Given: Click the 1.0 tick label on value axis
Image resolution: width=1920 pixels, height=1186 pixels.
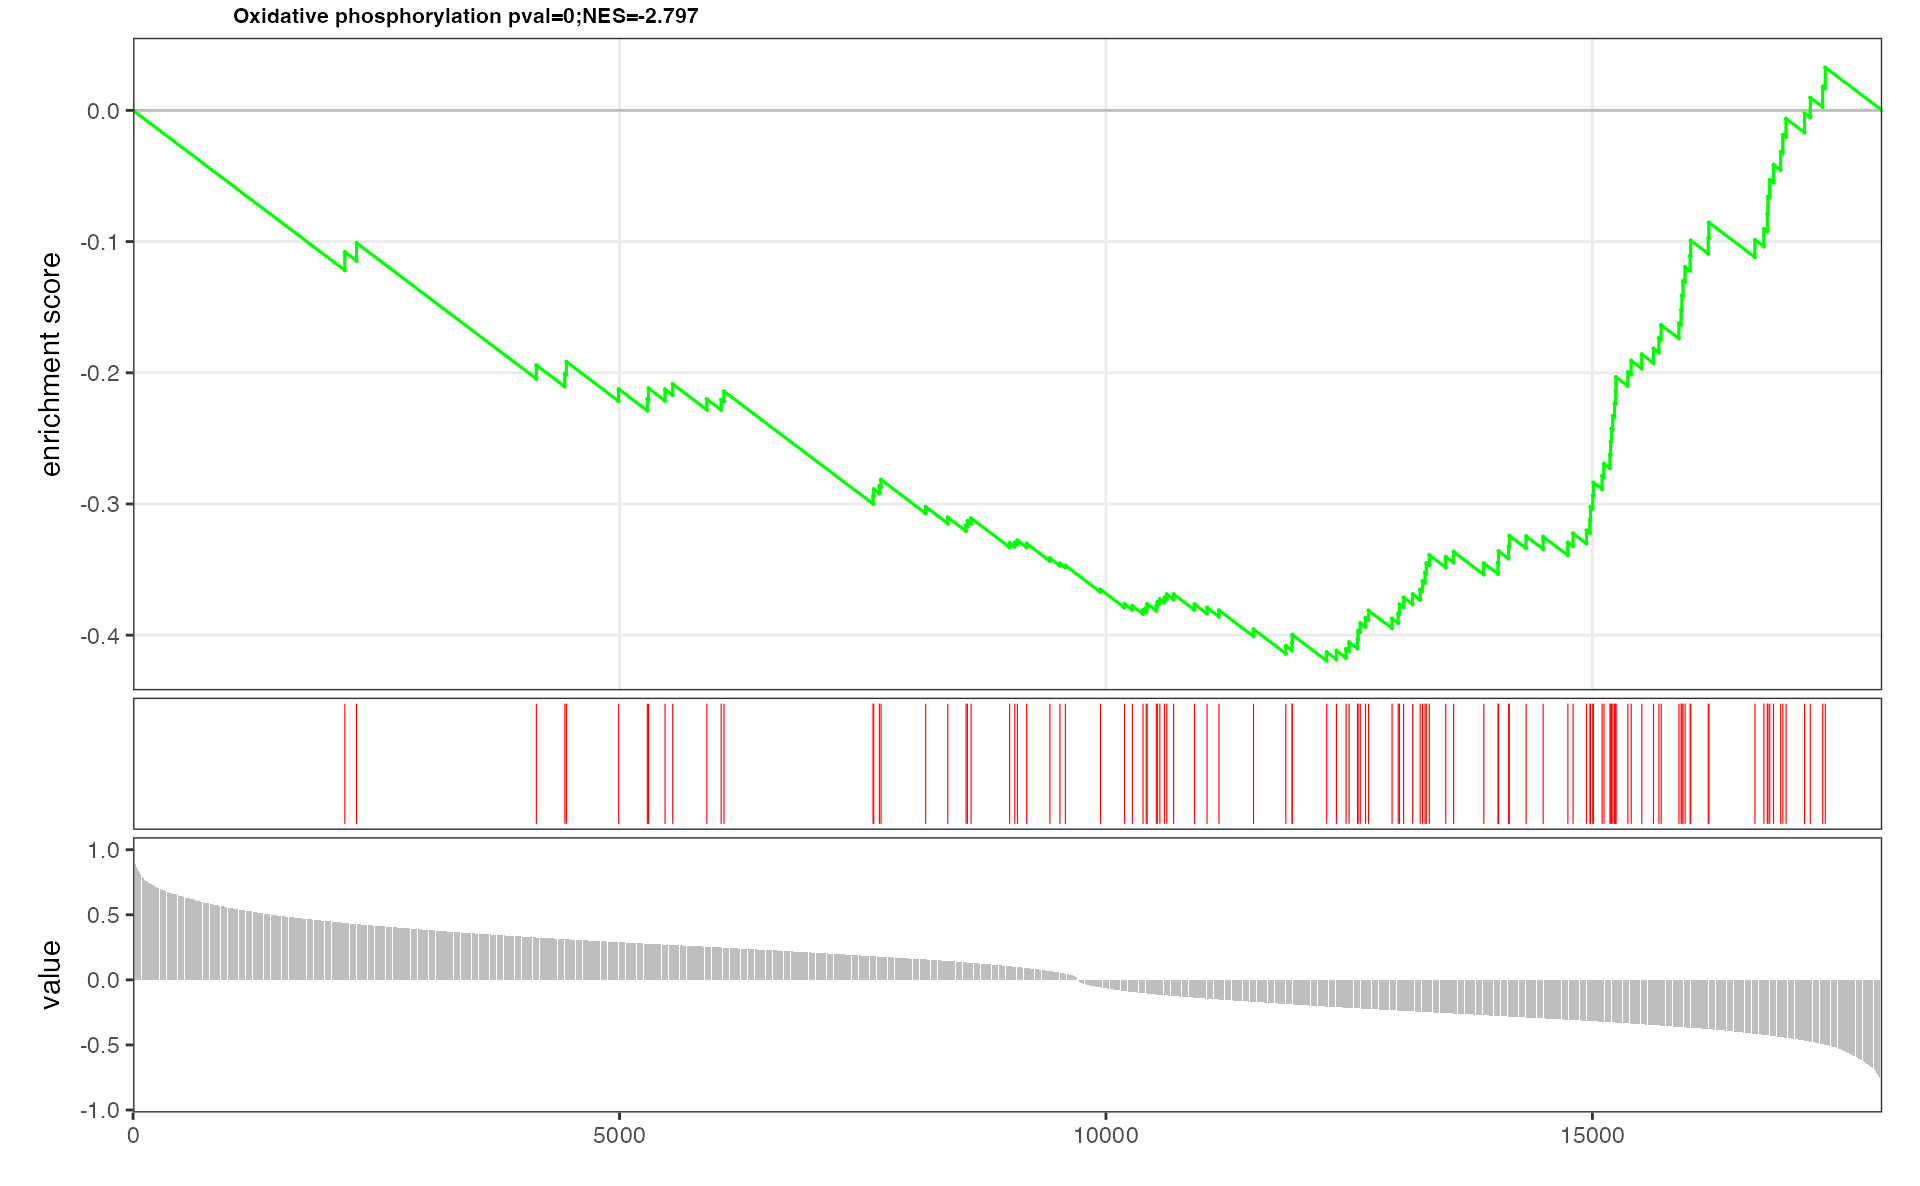Looking at the screenshot, I should [104, 850].
